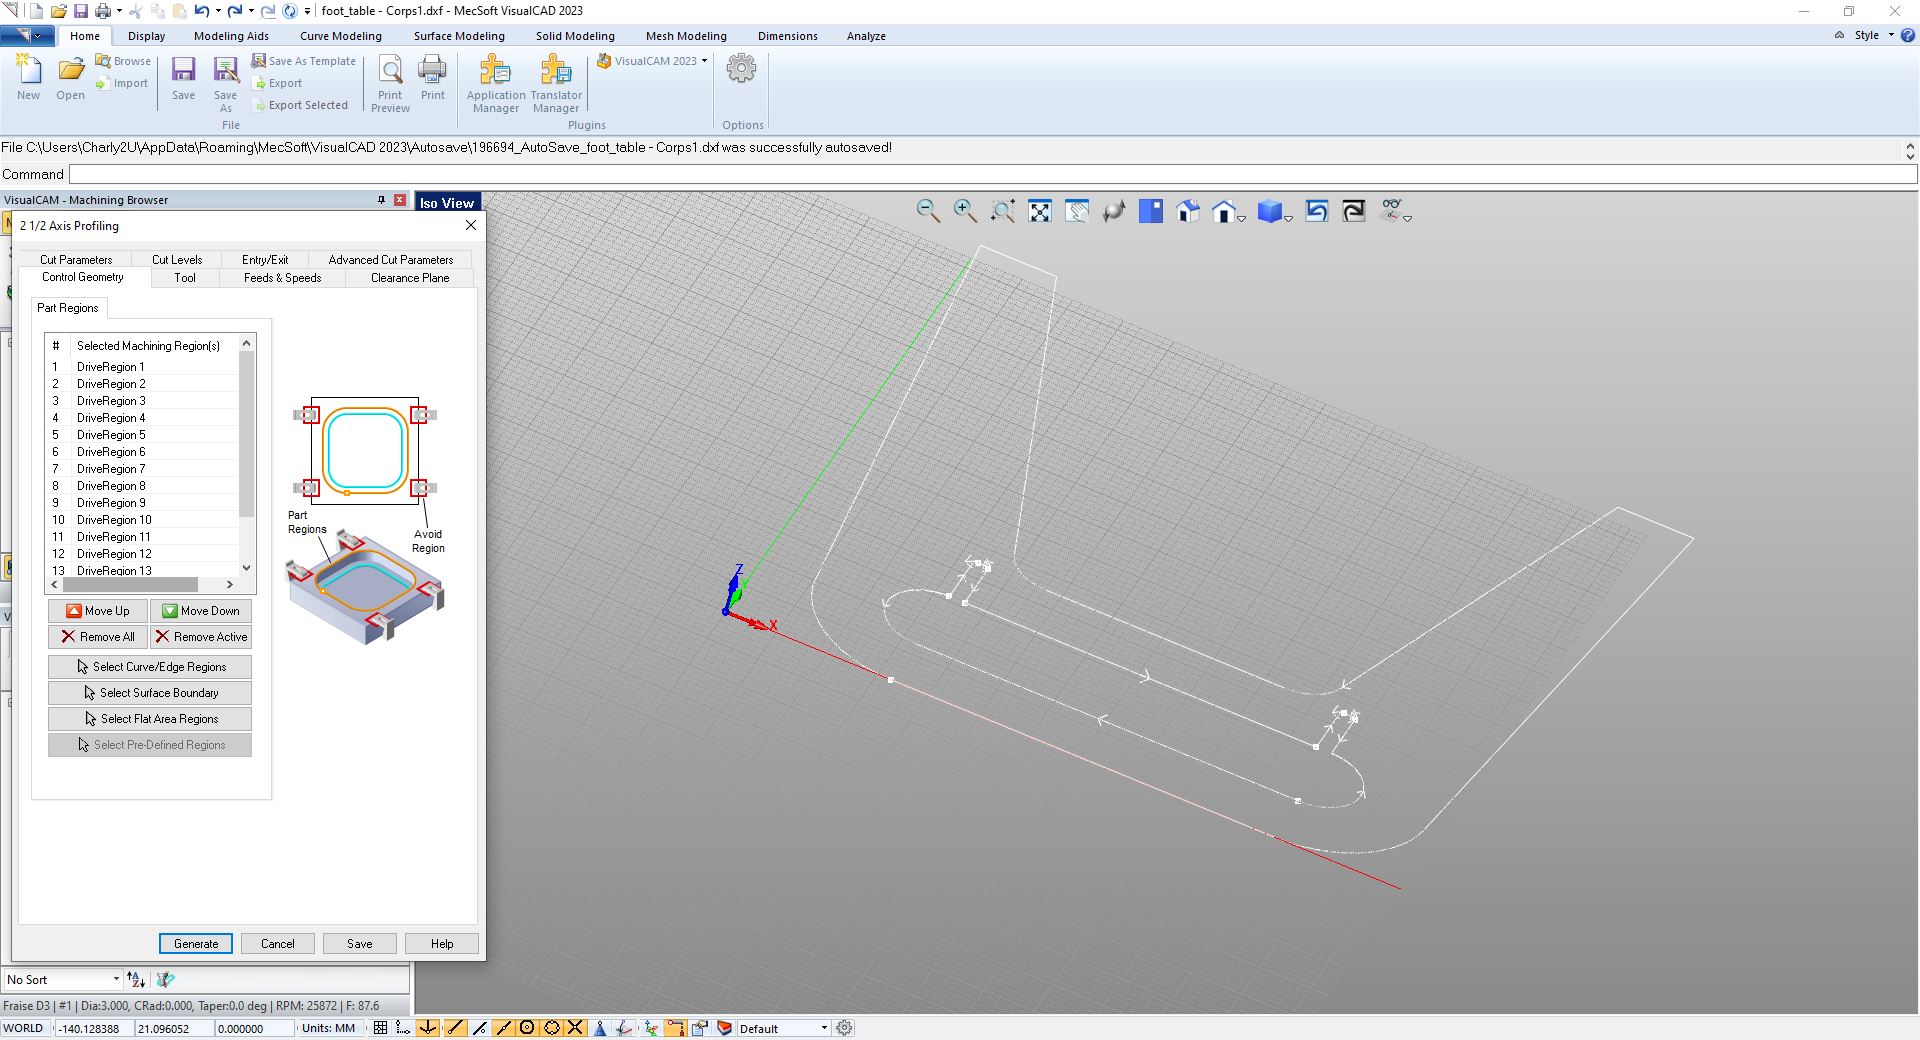Viewport: 1920px width, 1040px height.
Task: Toggle the viewport layout icon
Action: (1151, 211)
